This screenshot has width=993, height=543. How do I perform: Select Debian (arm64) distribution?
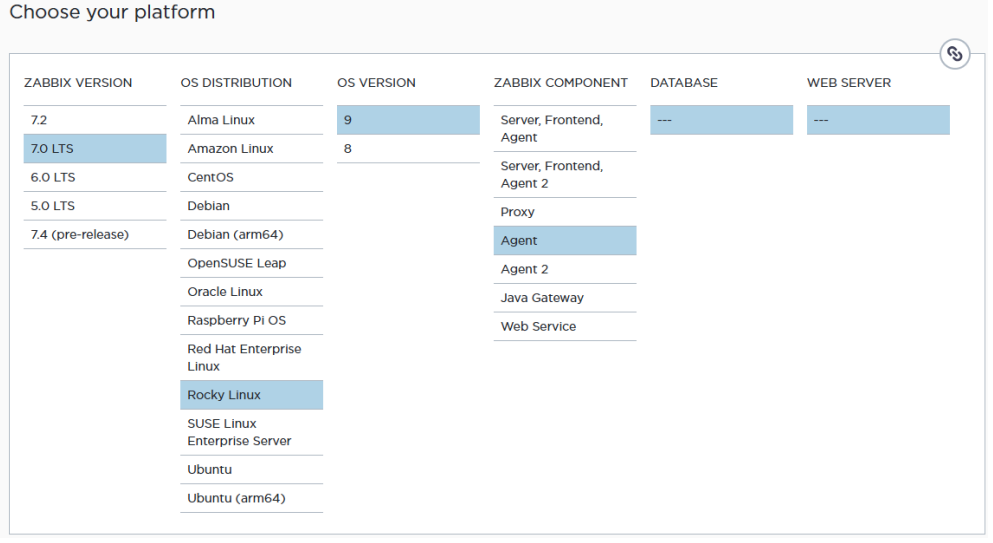251,234
